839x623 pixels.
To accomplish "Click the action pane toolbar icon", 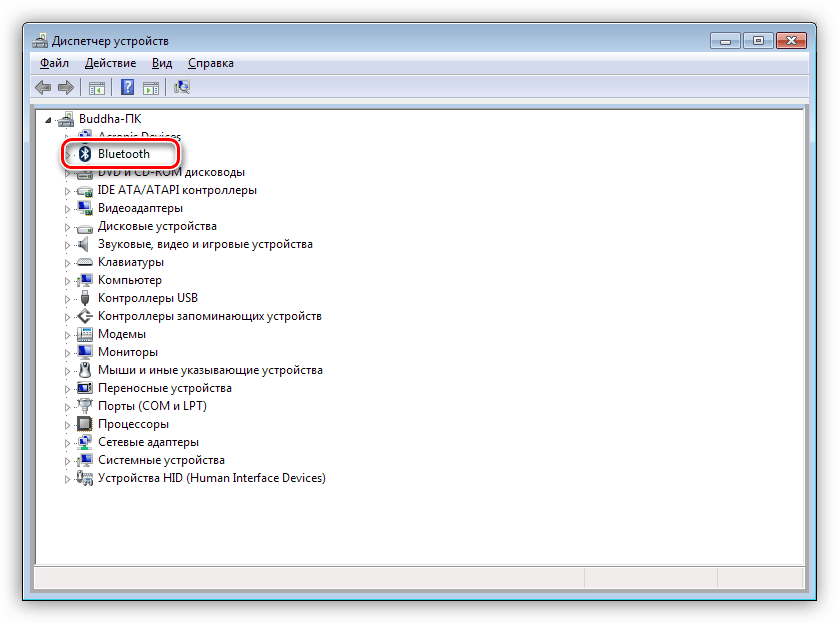I will point(151,88).
